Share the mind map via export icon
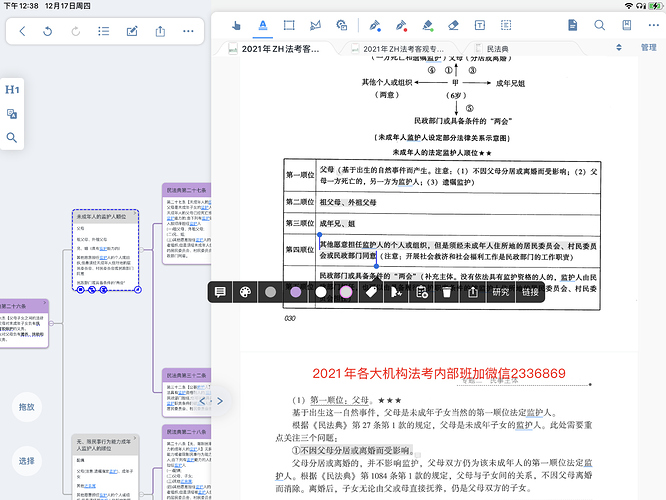666x500 pixels. tap(160, 31)
